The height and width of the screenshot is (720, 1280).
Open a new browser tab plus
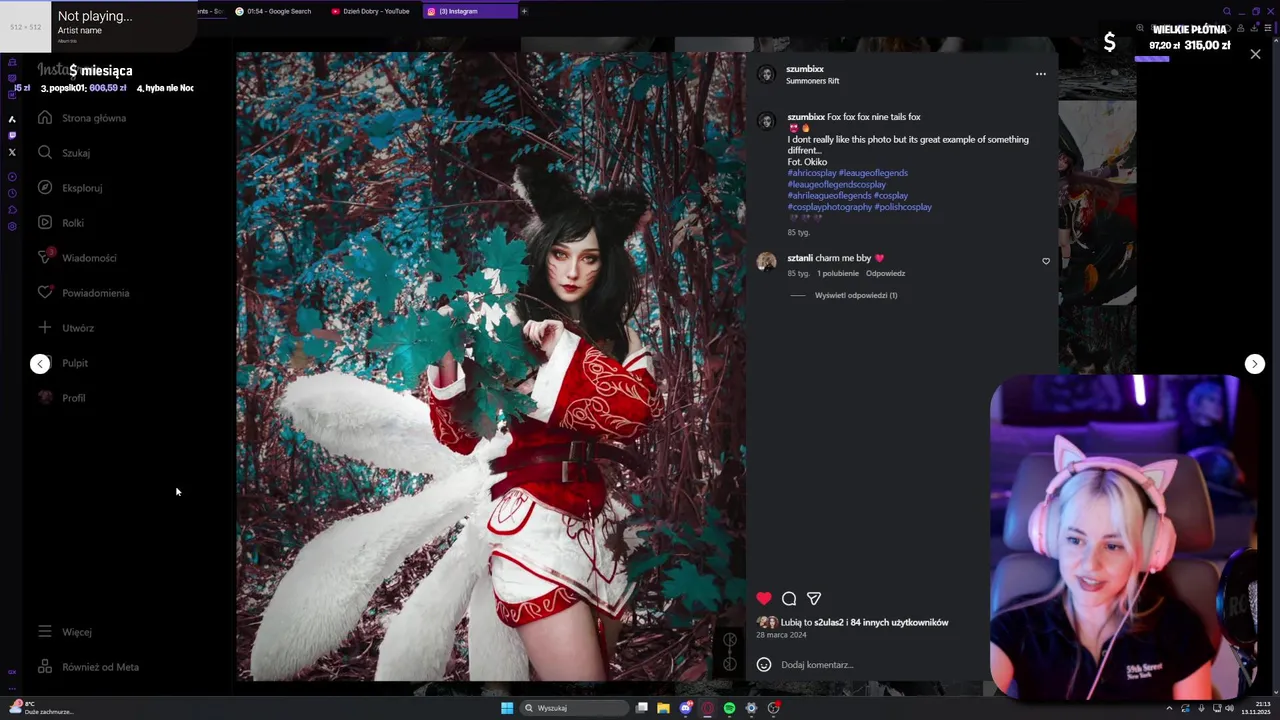coord(524,11)
